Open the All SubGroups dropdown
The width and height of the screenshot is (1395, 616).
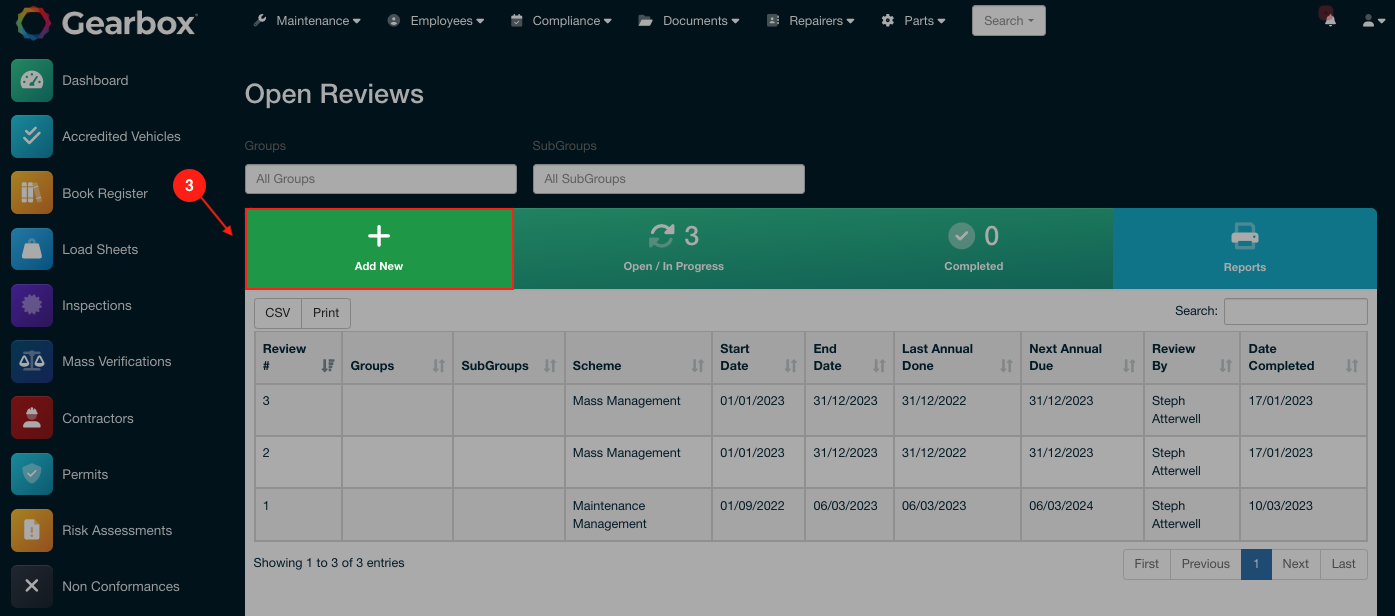pyautogui.click(x=669, y=179)
